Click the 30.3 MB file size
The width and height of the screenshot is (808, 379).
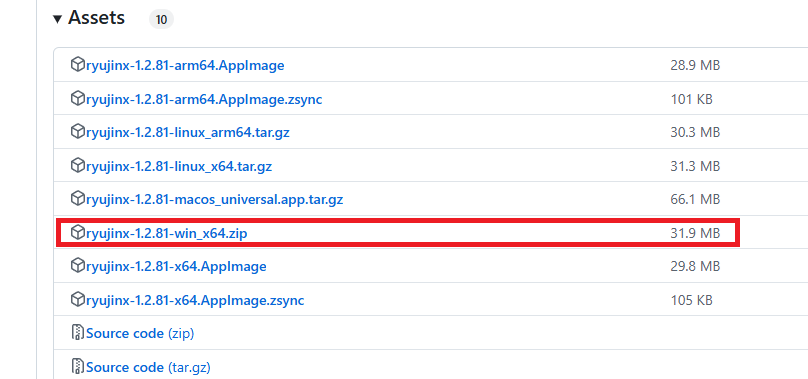click(695, 133)
